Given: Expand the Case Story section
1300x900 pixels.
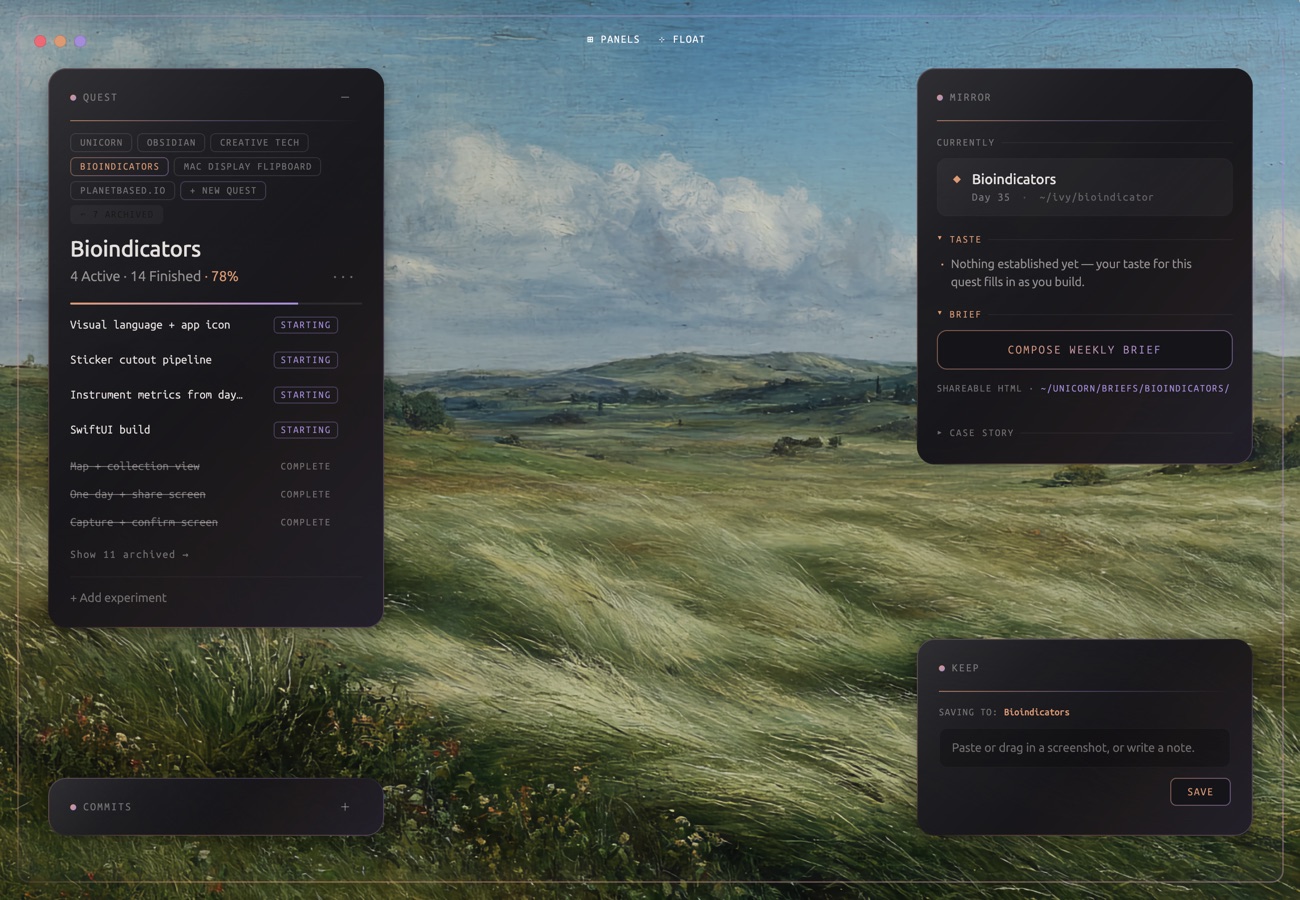Looking at the screenshot, I should click(x=976, y=433).
